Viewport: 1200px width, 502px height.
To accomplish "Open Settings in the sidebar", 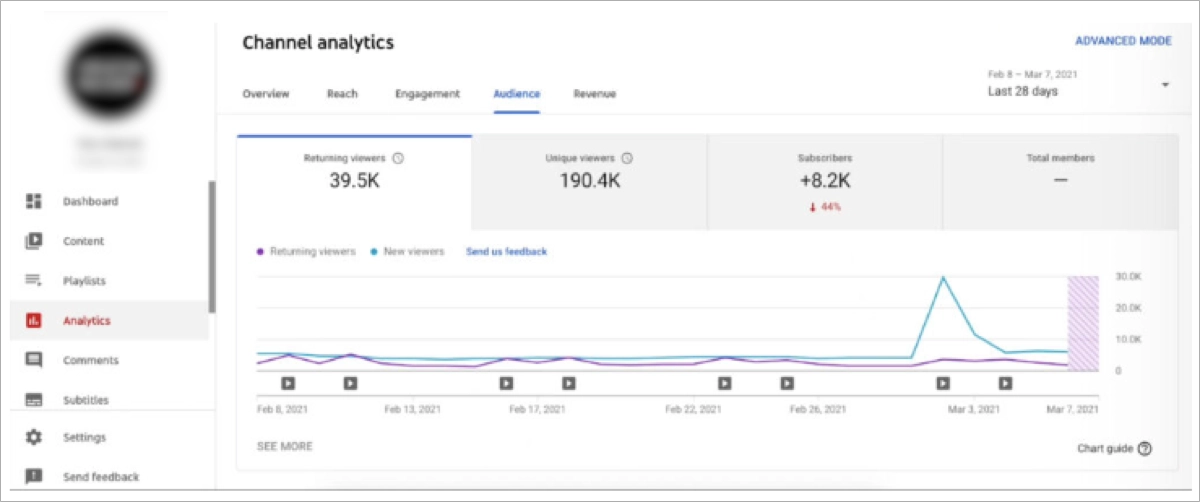I will 109,437.
